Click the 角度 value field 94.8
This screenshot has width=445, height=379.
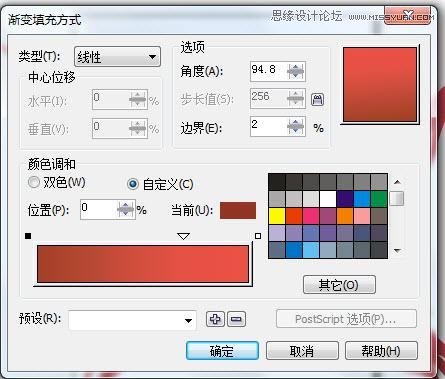click(268, 71)
